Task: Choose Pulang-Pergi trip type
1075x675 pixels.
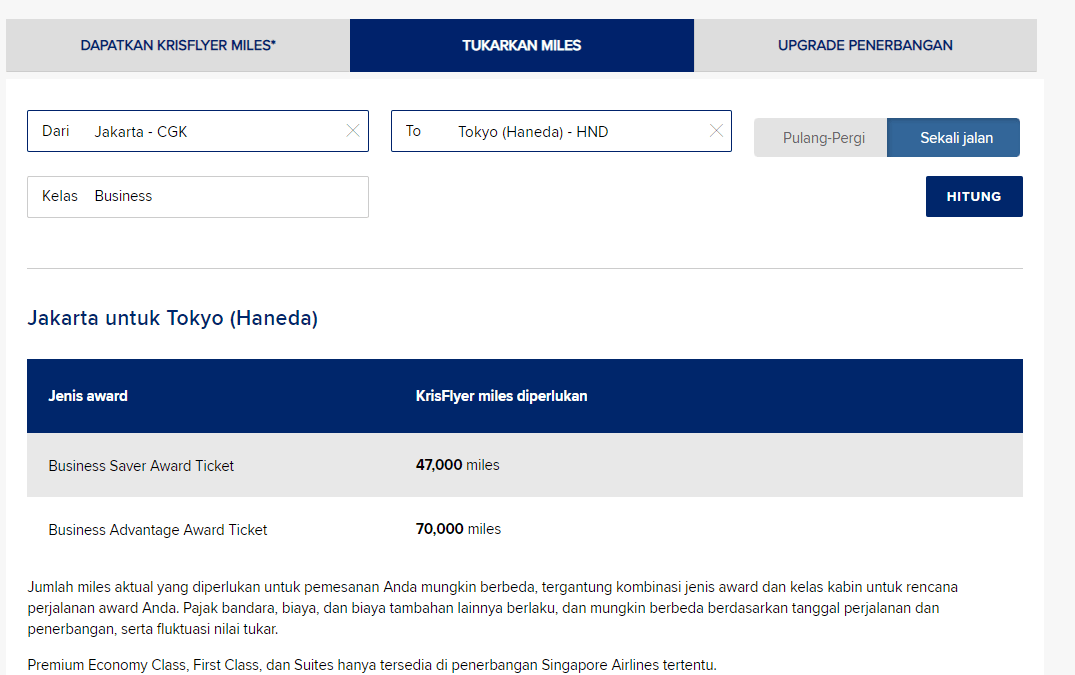Action: coord(821,138)
